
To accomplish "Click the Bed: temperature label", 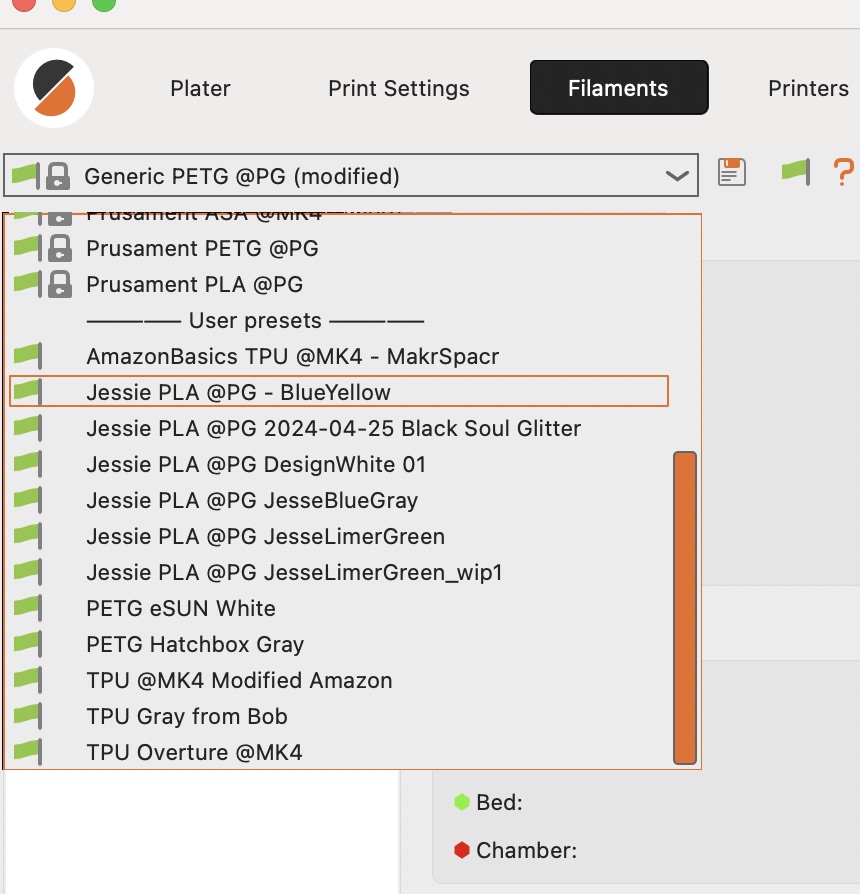I will tap(499, 803).
